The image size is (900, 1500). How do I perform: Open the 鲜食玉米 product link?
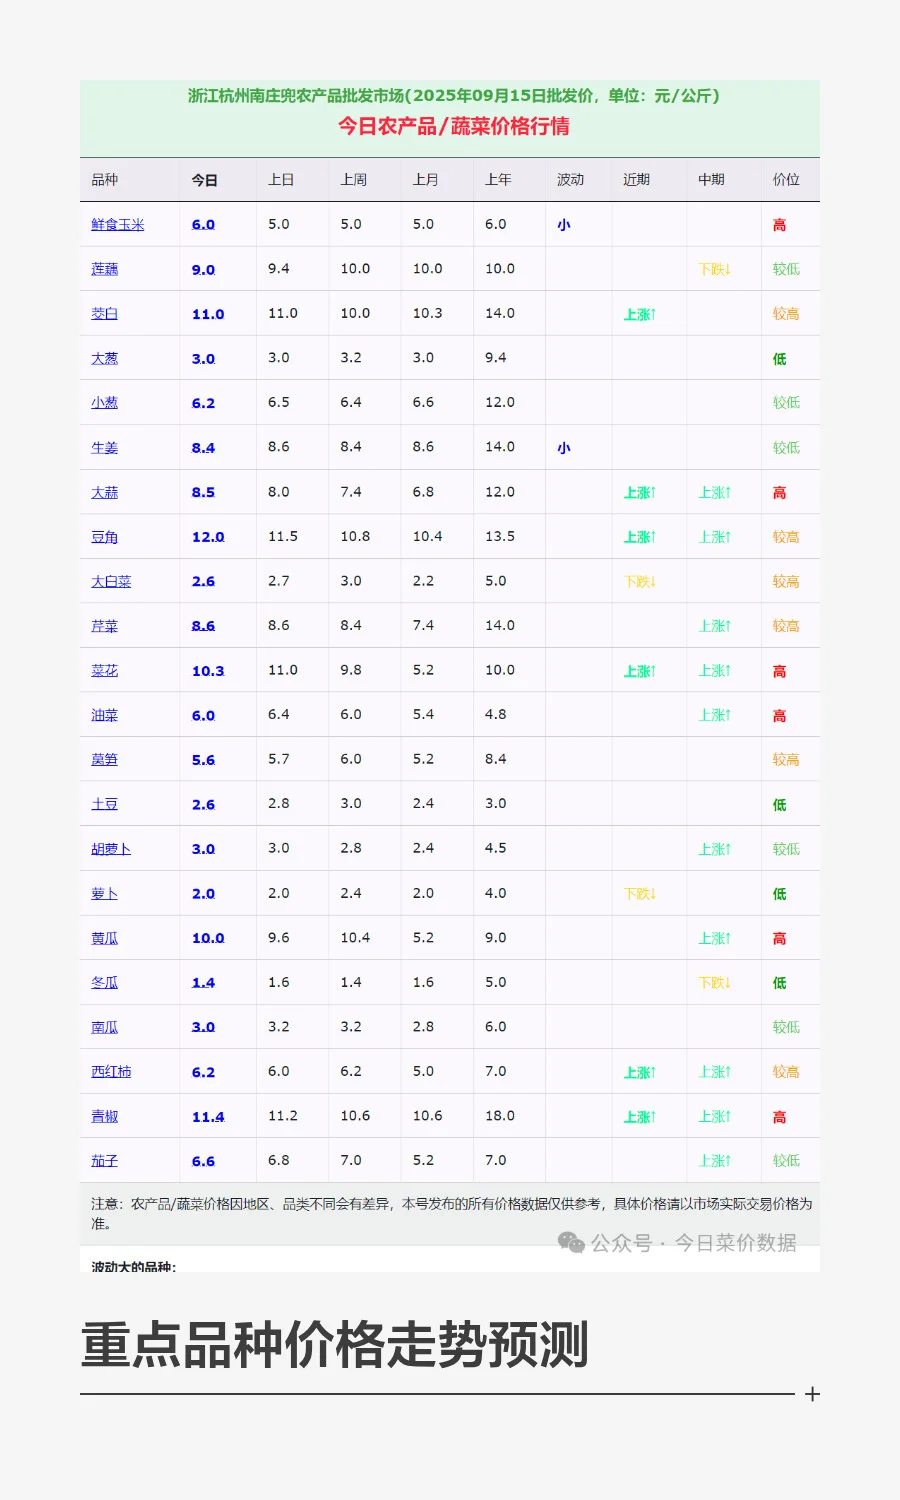(118, 225)
